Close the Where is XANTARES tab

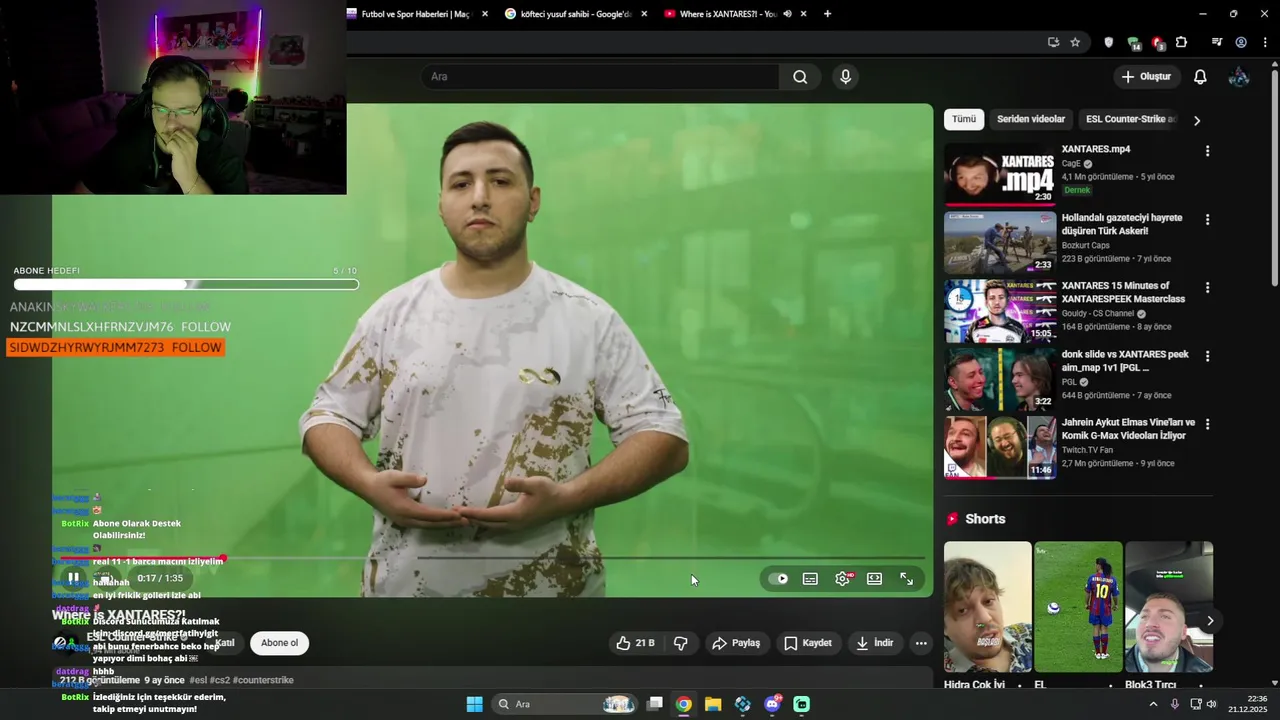(x=803, y=14)
